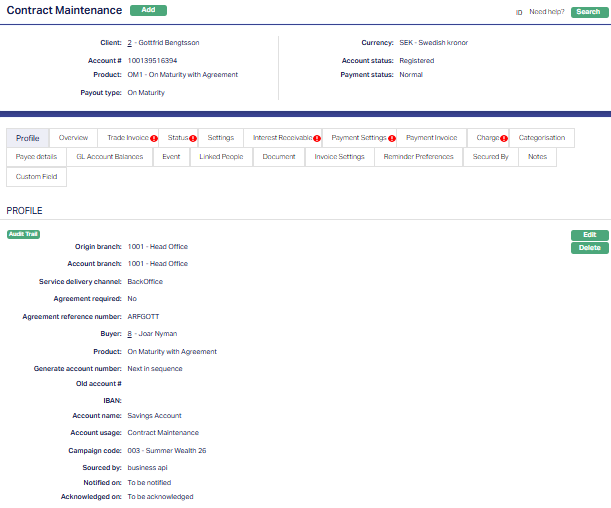Image resolution: width=611 pixels, height=508 pixels.
Task: Click the red badge on Payment Settings
Action: click(392, 138)
